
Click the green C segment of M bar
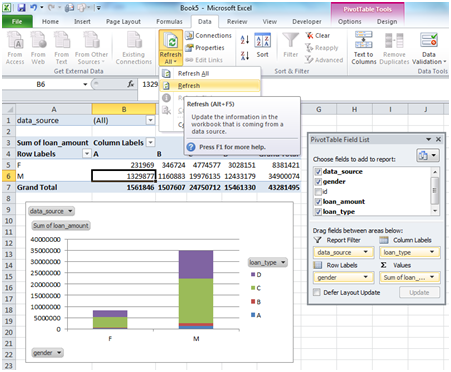(x=196, y=301)
